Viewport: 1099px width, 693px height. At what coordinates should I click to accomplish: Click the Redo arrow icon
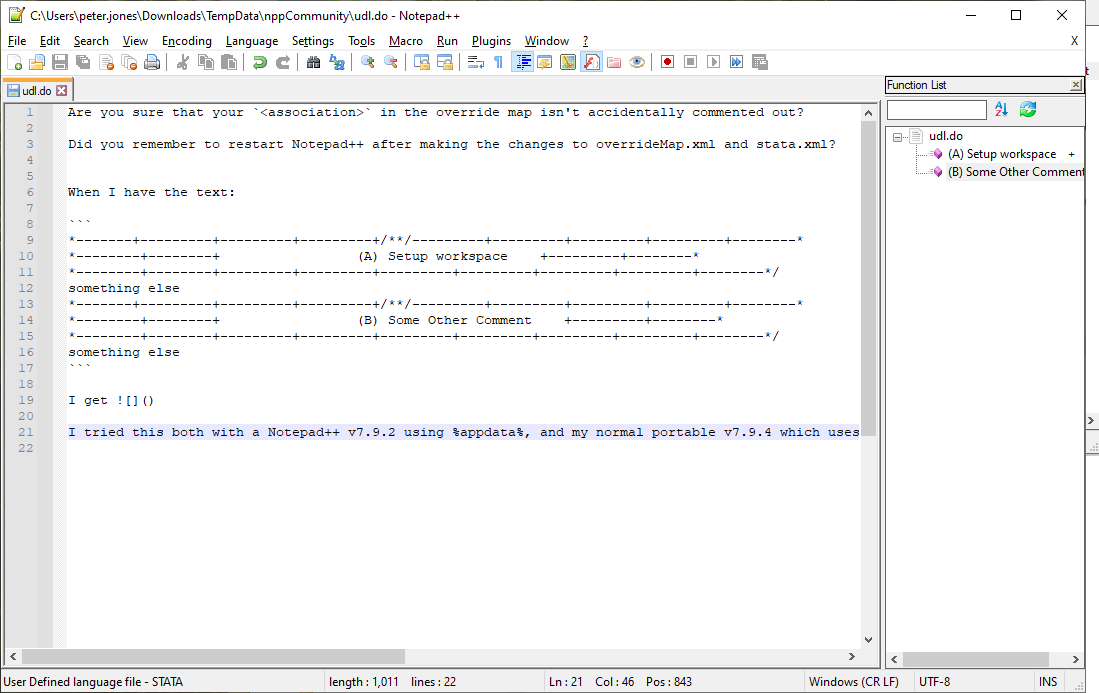coord(282,62)
